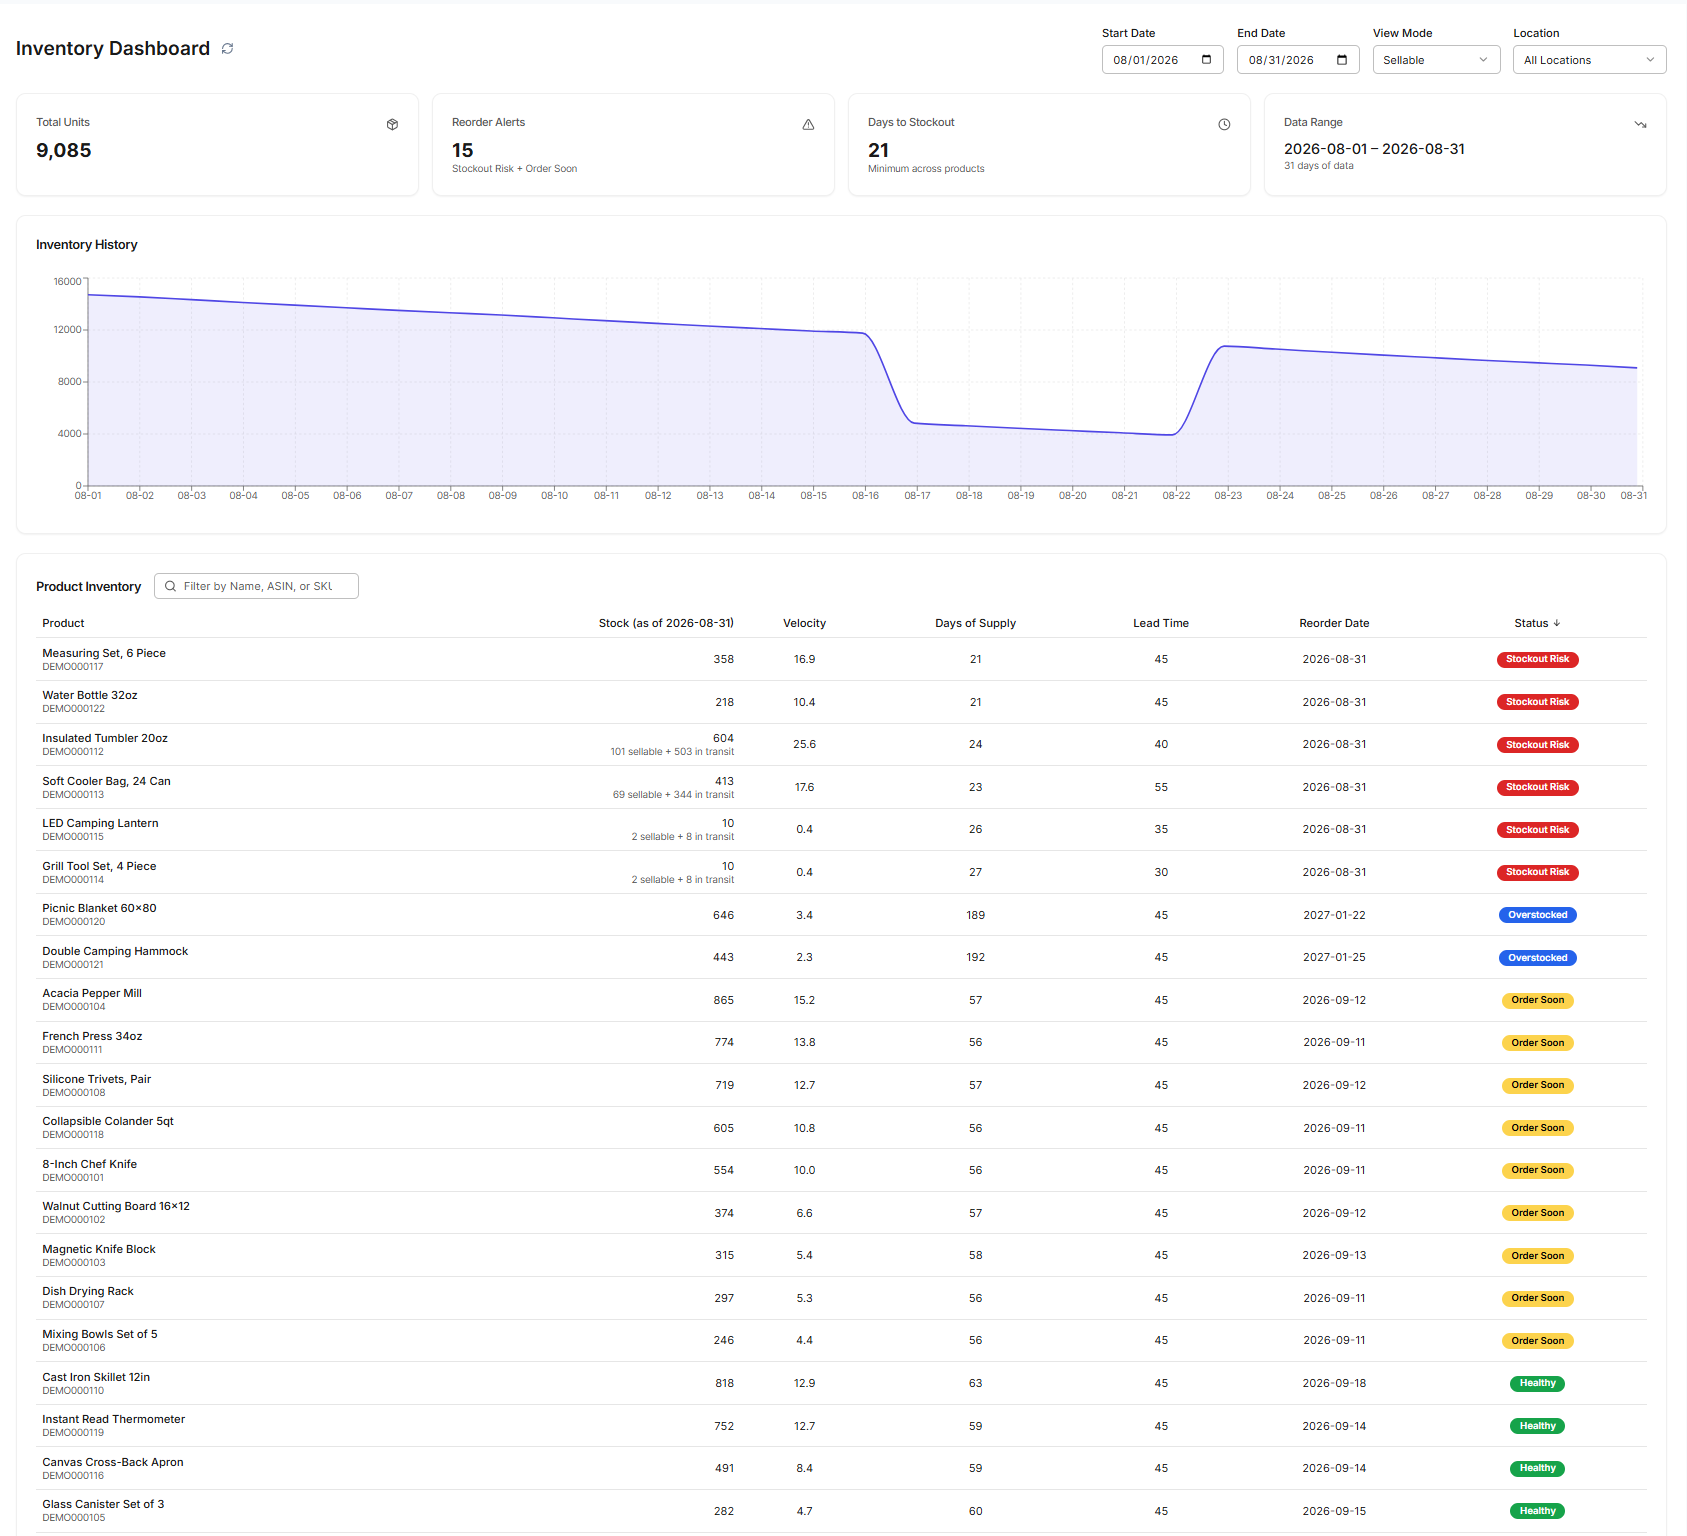This screenshot has height=1536, width=1687.
Task: Focus the Filter by Name, ASIN, or SKU box
Action: coord(256,587)
